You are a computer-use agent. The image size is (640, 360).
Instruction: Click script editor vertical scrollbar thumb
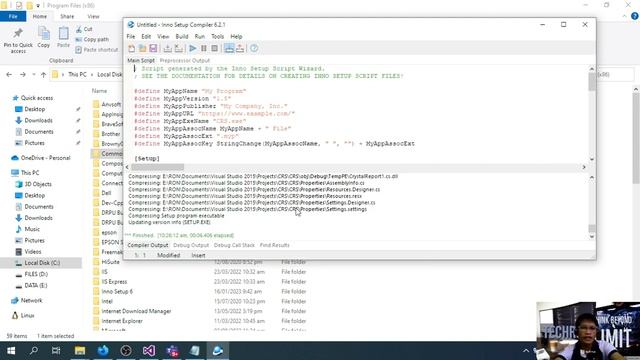(592, 82)
